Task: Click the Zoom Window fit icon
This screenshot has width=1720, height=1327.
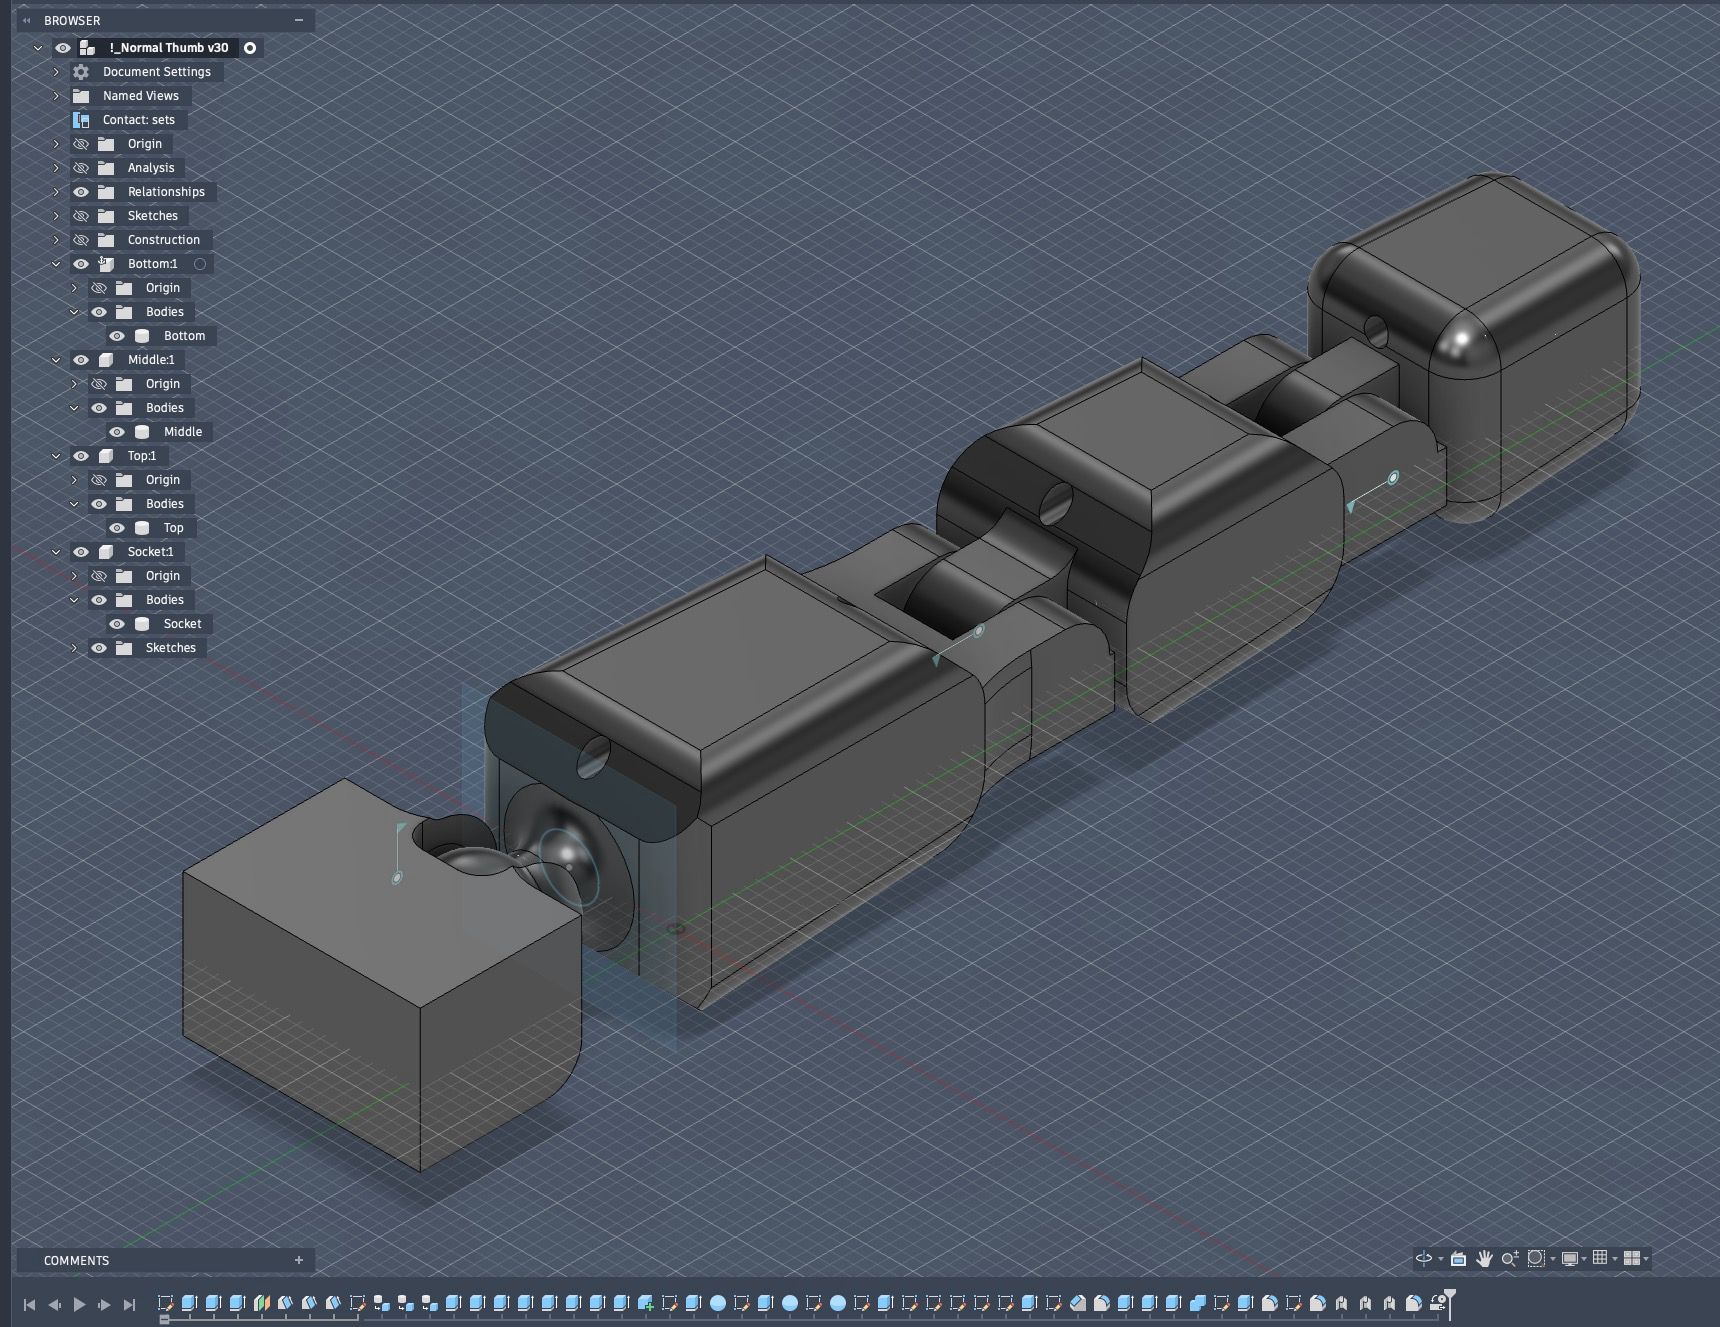Action: 1537,1258
